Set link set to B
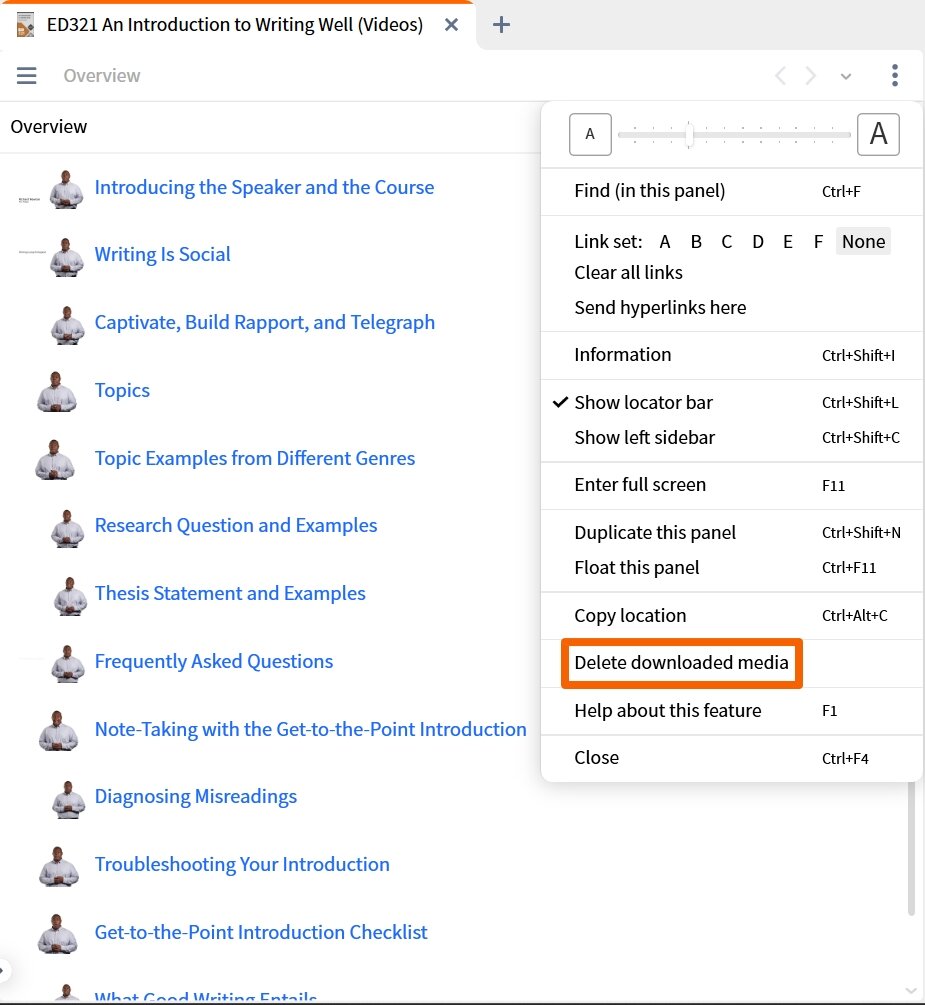This screenshot has width=925, height=1005. [x=696, y=242]
